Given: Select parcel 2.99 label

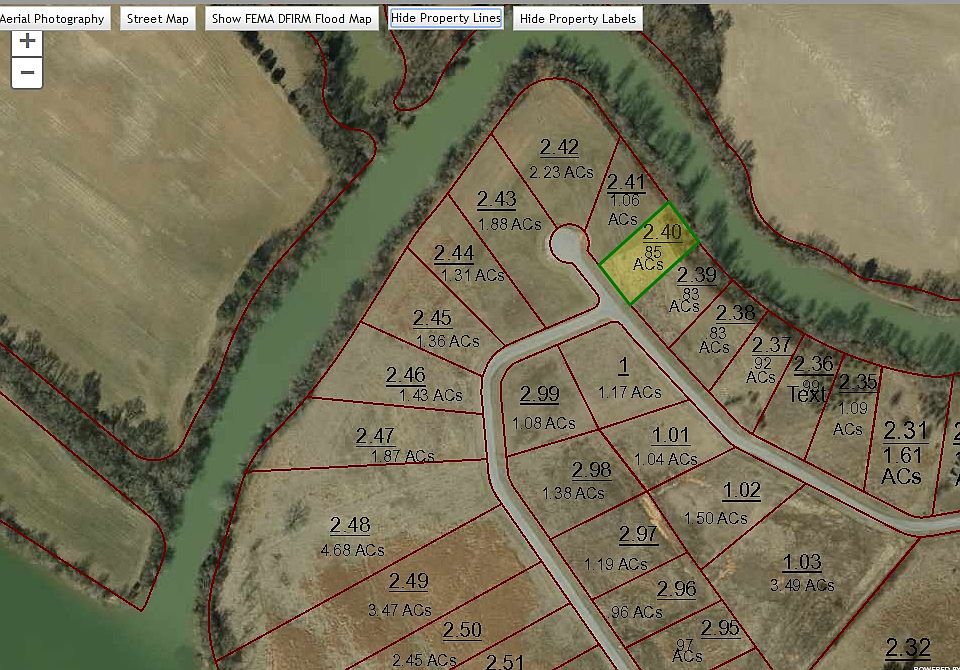Looking at the screenshot, I should (x=539, y=394).
